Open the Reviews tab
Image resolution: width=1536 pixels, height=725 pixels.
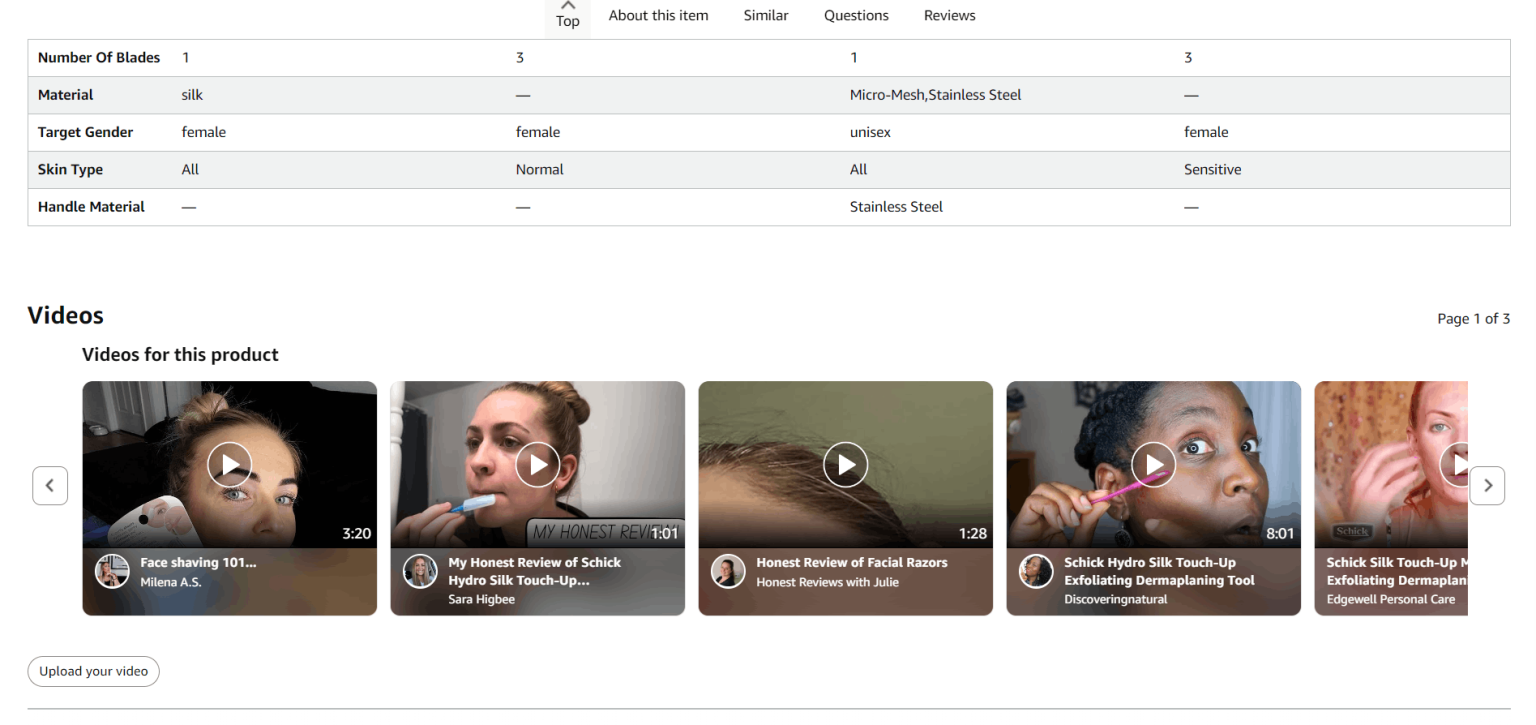[950, 15]
